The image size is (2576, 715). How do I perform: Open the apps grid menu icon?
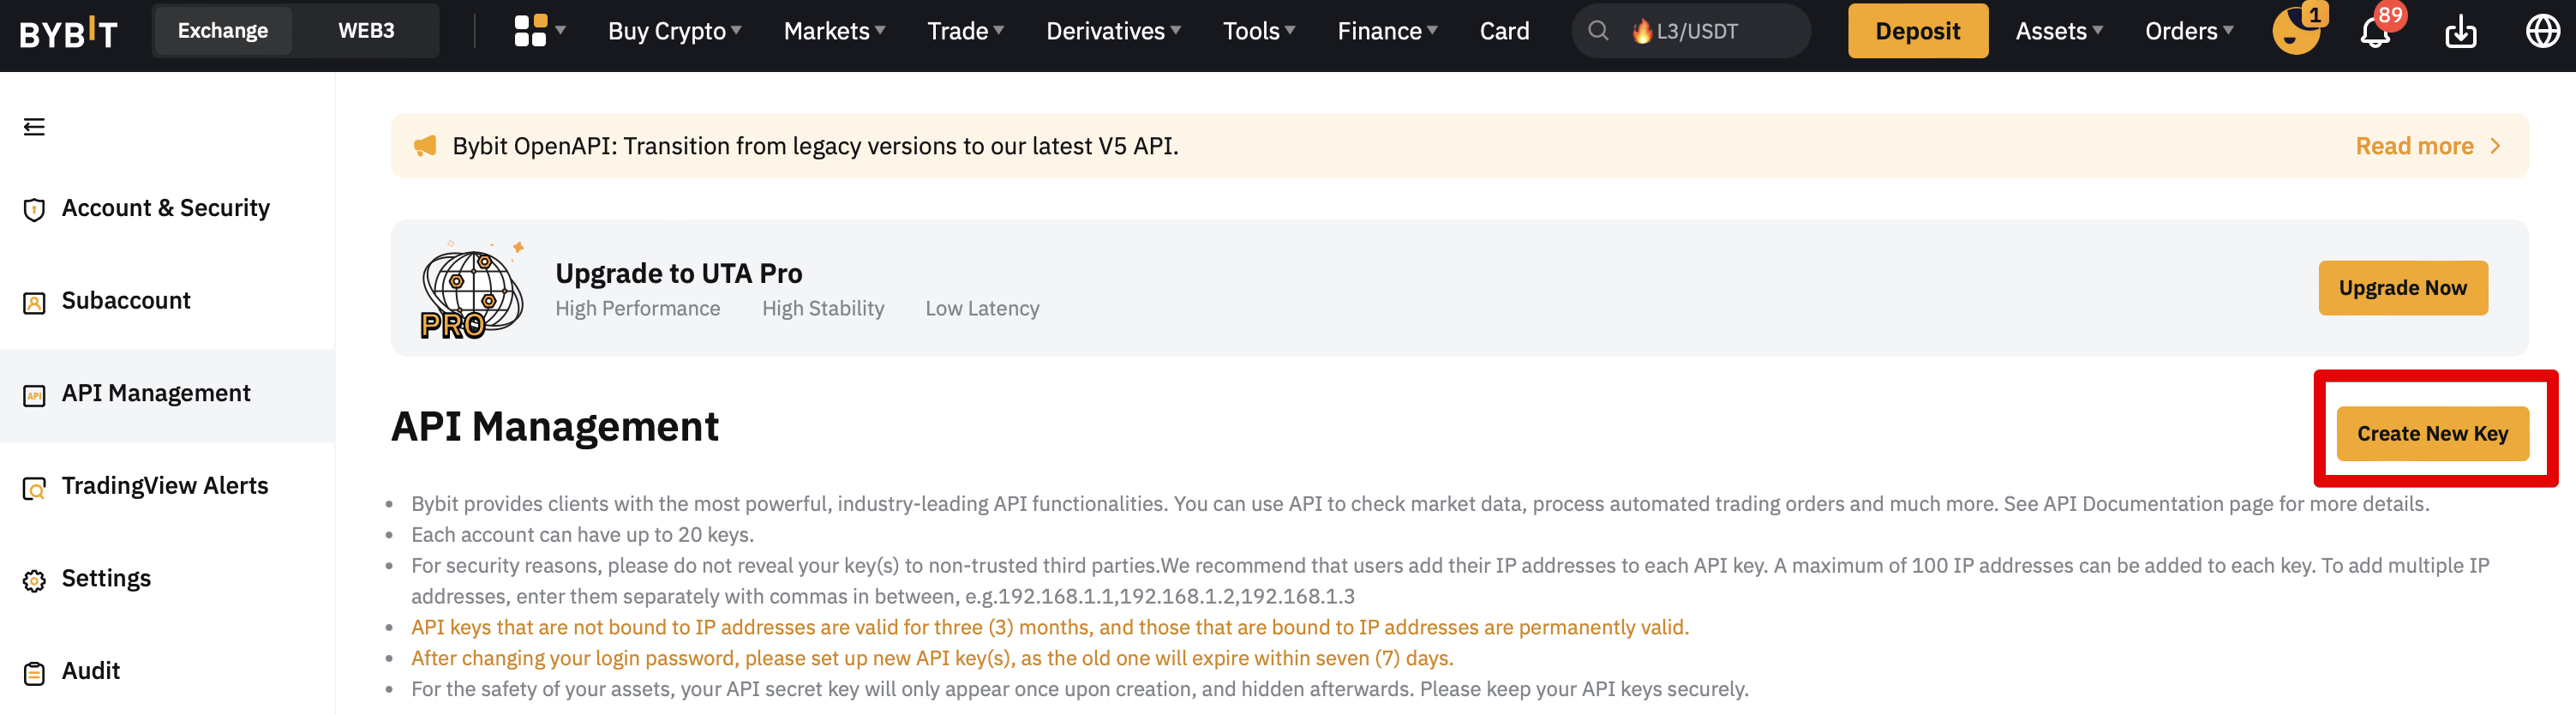tap(530, 31)
